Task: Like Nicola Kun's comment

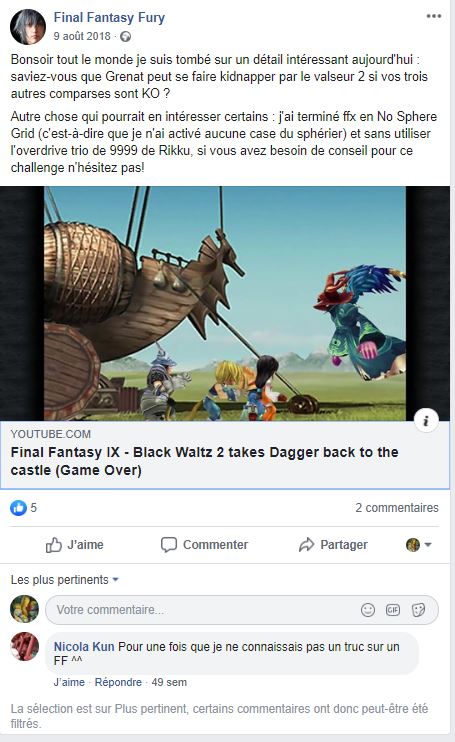Action: point(69,682)
